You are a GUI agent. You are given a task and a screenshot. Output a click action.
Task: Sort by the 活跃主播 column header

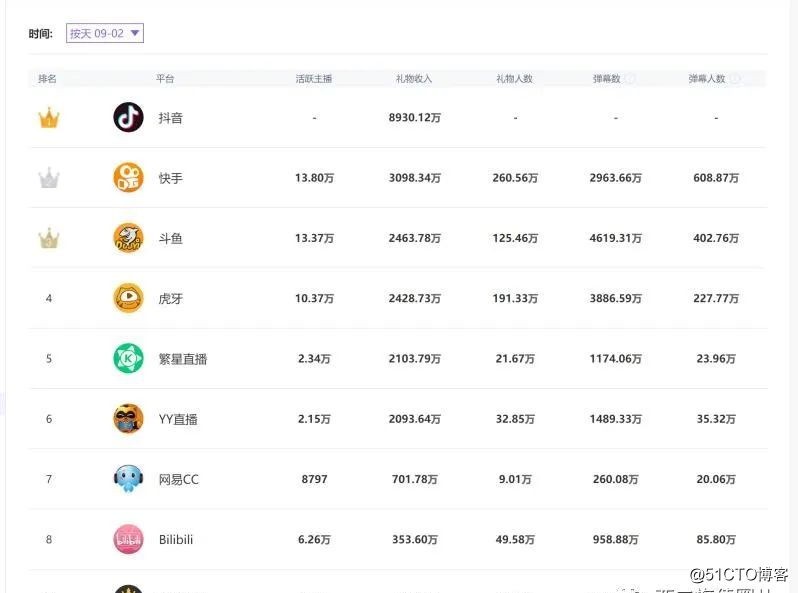pos(315,78)
